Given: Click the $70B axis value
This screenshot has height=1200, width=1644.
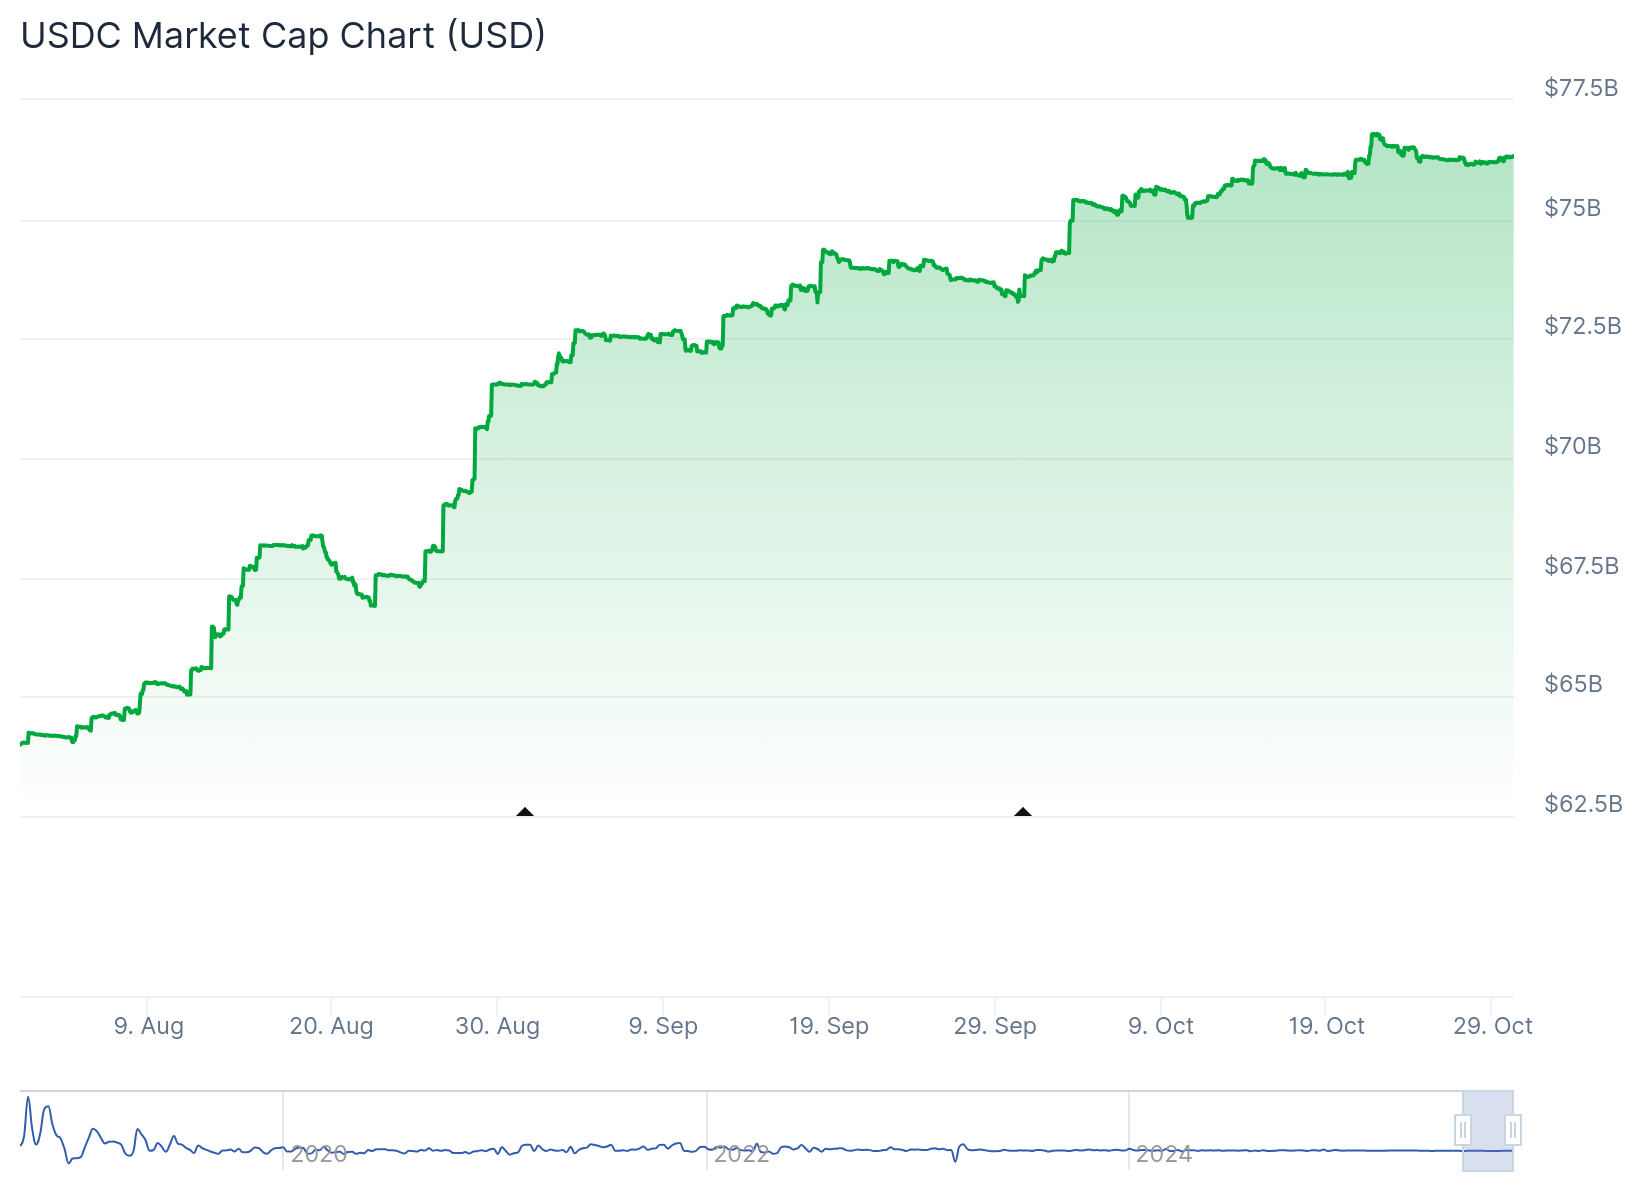Looking at the screenshot, I should point(1573,446).
